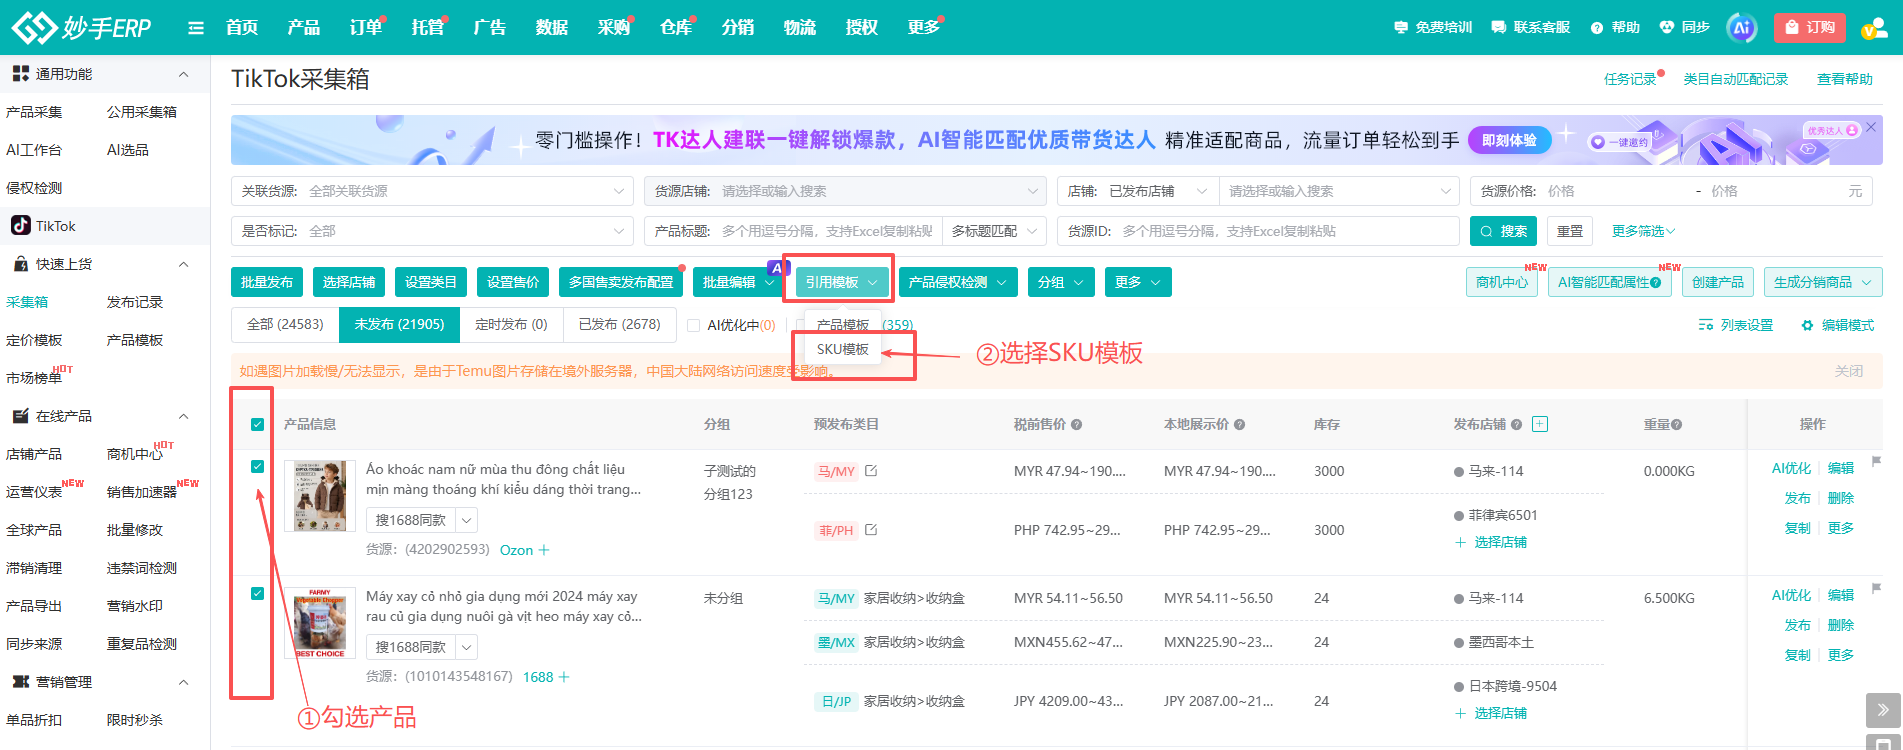Click help icon next to 本地展示价
1903x750 pixels.
tap(1240, 425)
